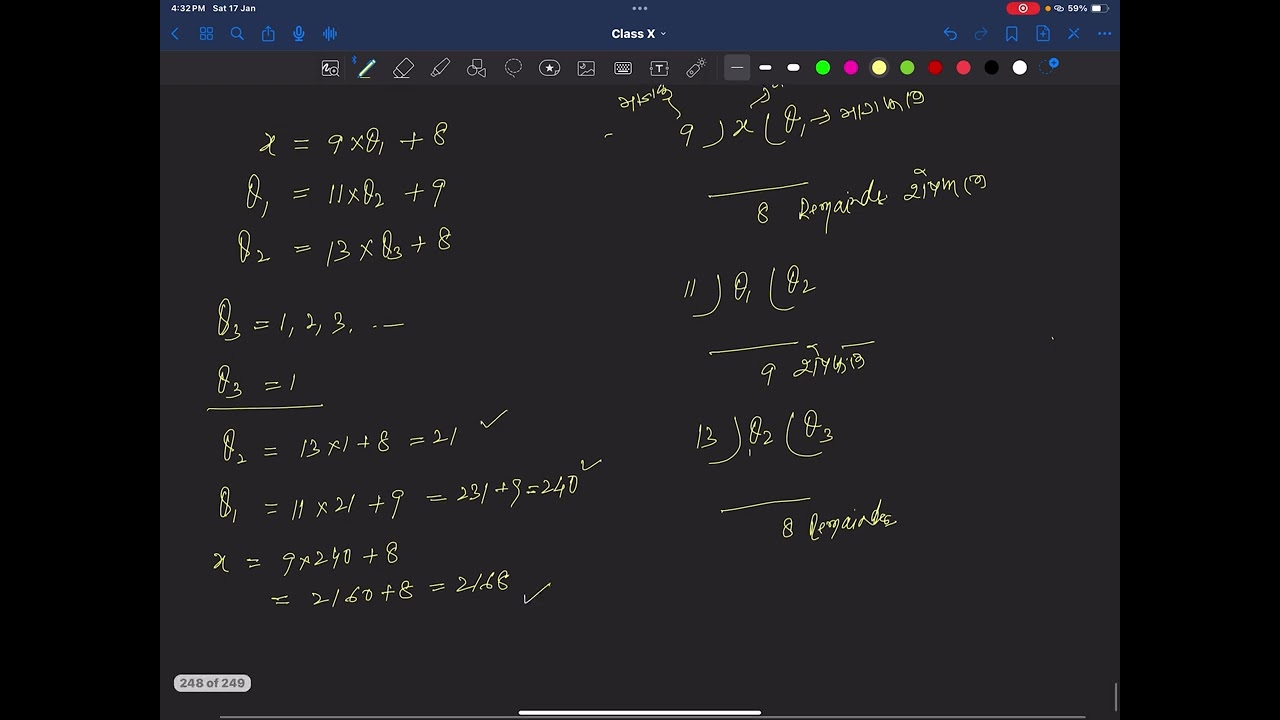Pick the lime green pen color
The height and width of the screenshot is (720, 1280).
[907, 68]
